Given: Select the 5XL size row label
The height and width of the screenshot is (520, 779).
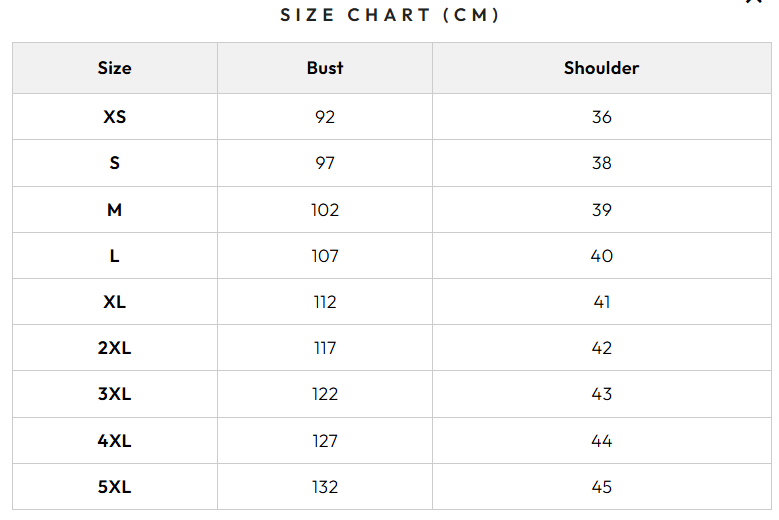Looking at the screenshot, I should 114,487.
